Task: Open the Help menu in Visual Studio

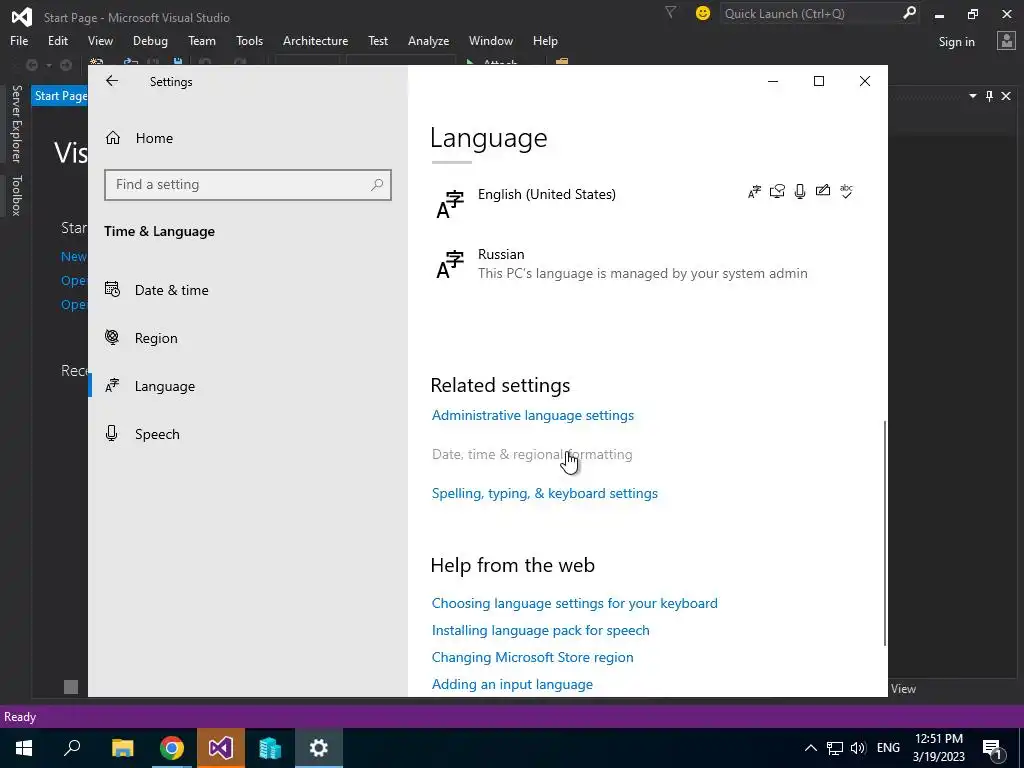Action: tap(545, 40)
